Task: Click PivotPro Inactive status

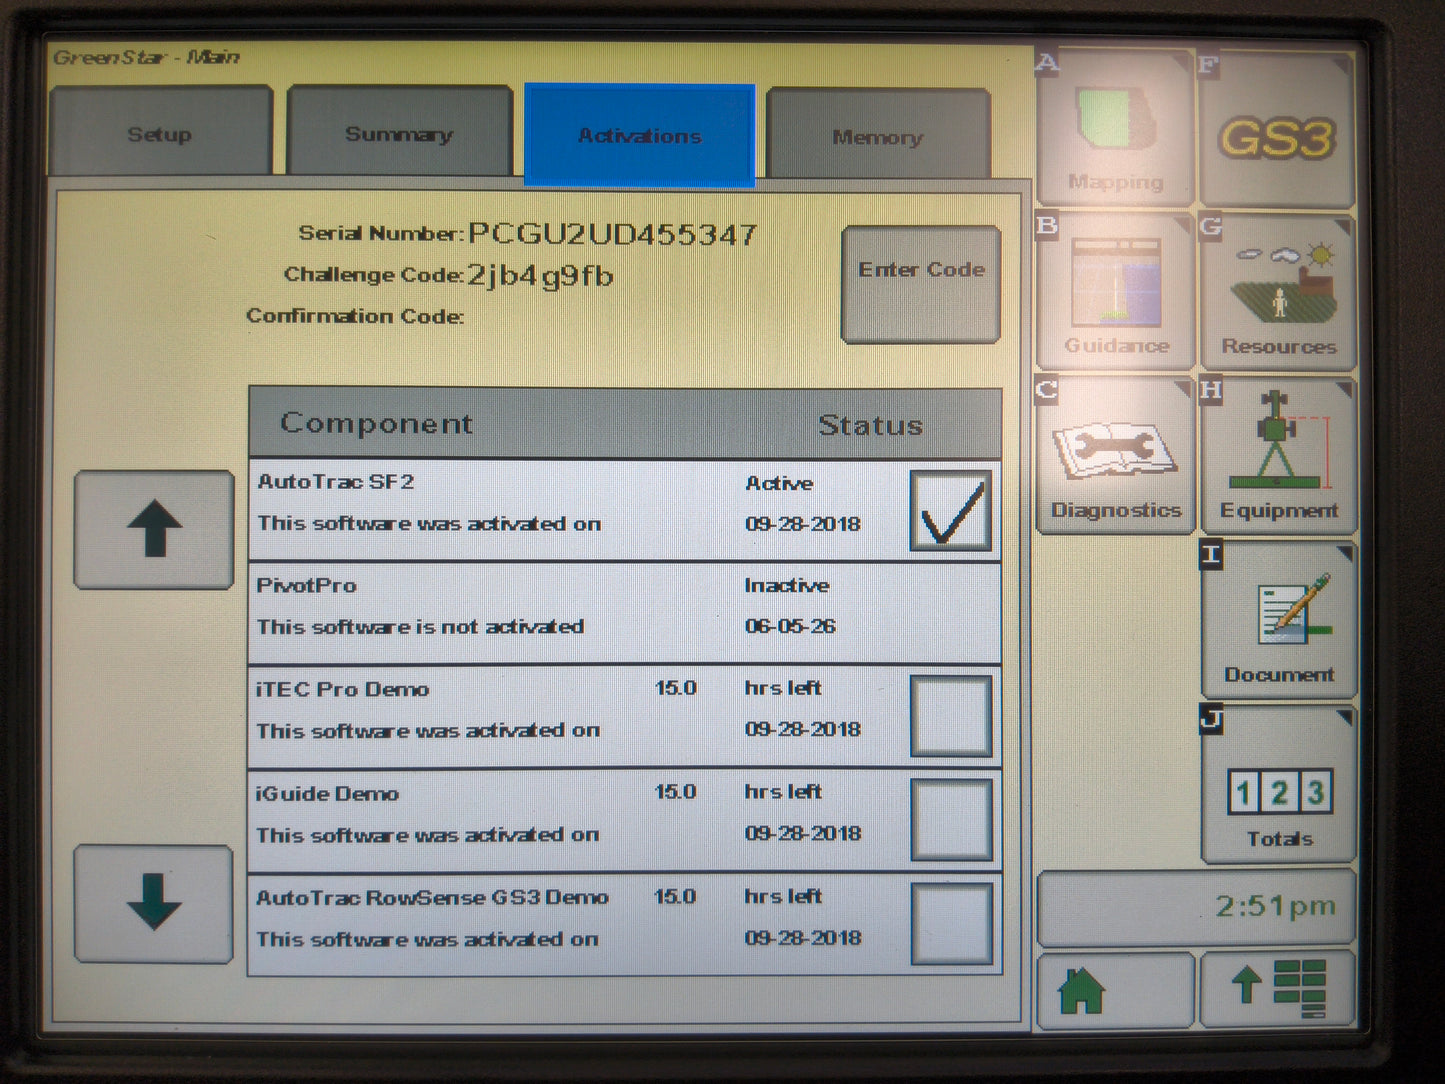Action: click(x=787, y=586)
